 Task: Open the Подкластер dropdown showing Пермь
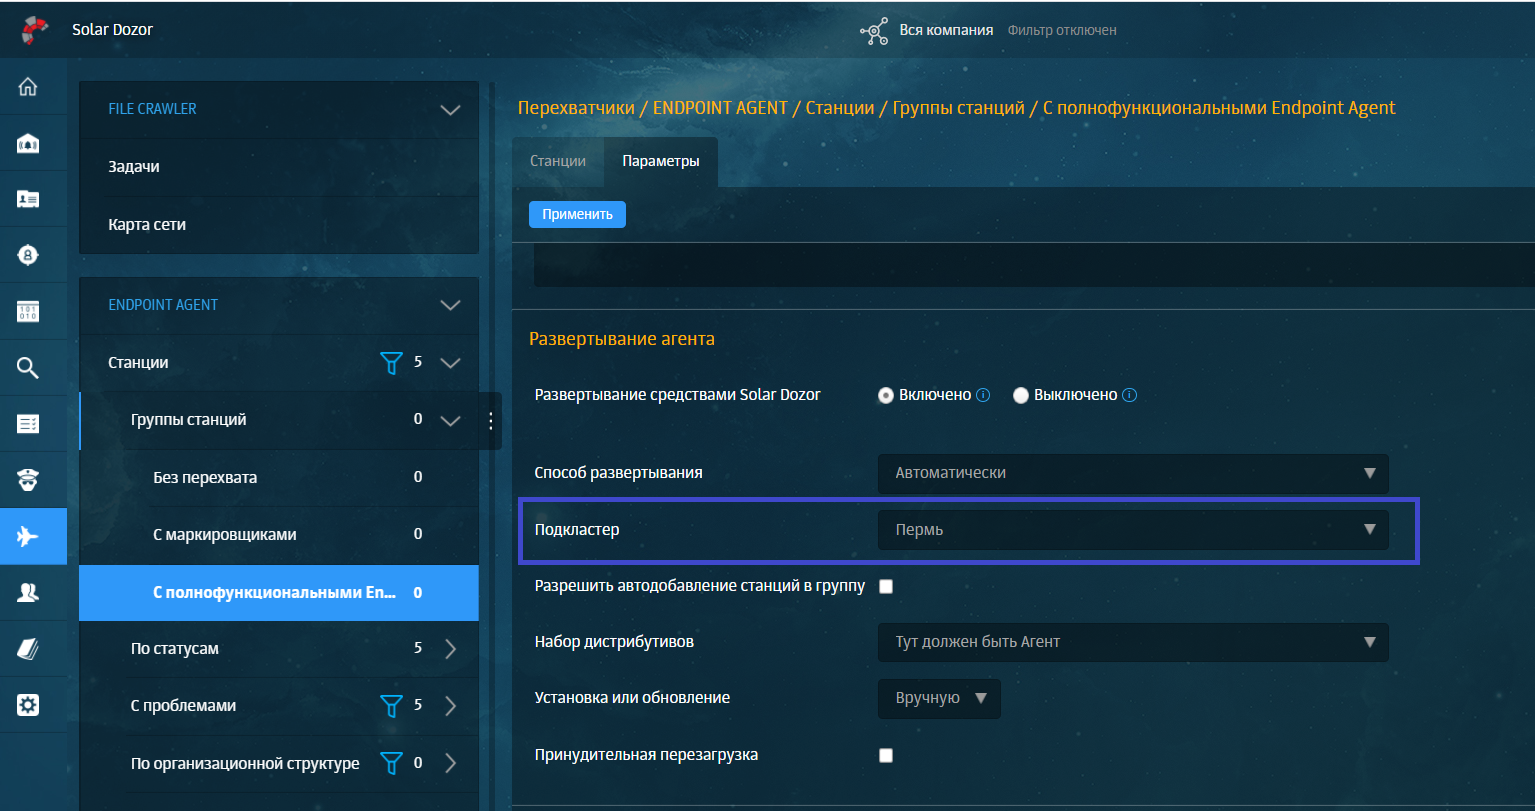point(1132,530)
